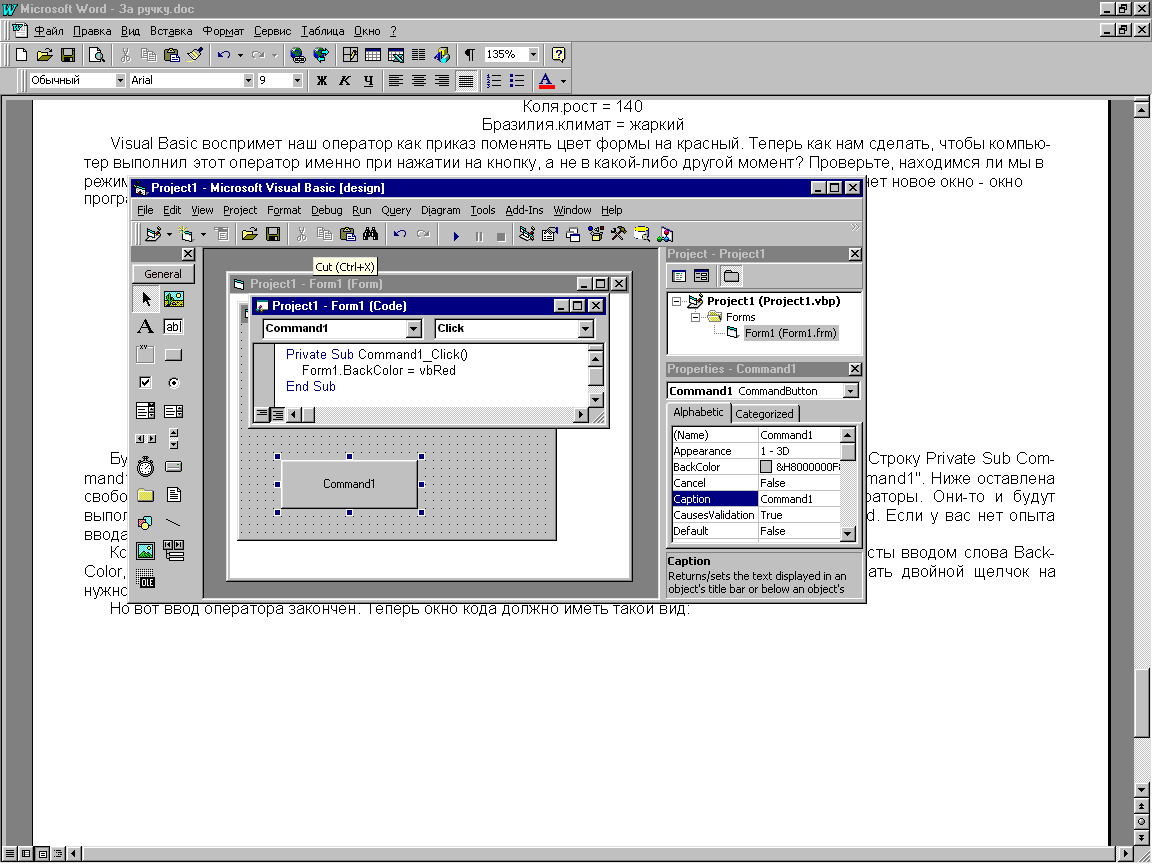Toggle Underline (Ч) formatting

point(368,81)
